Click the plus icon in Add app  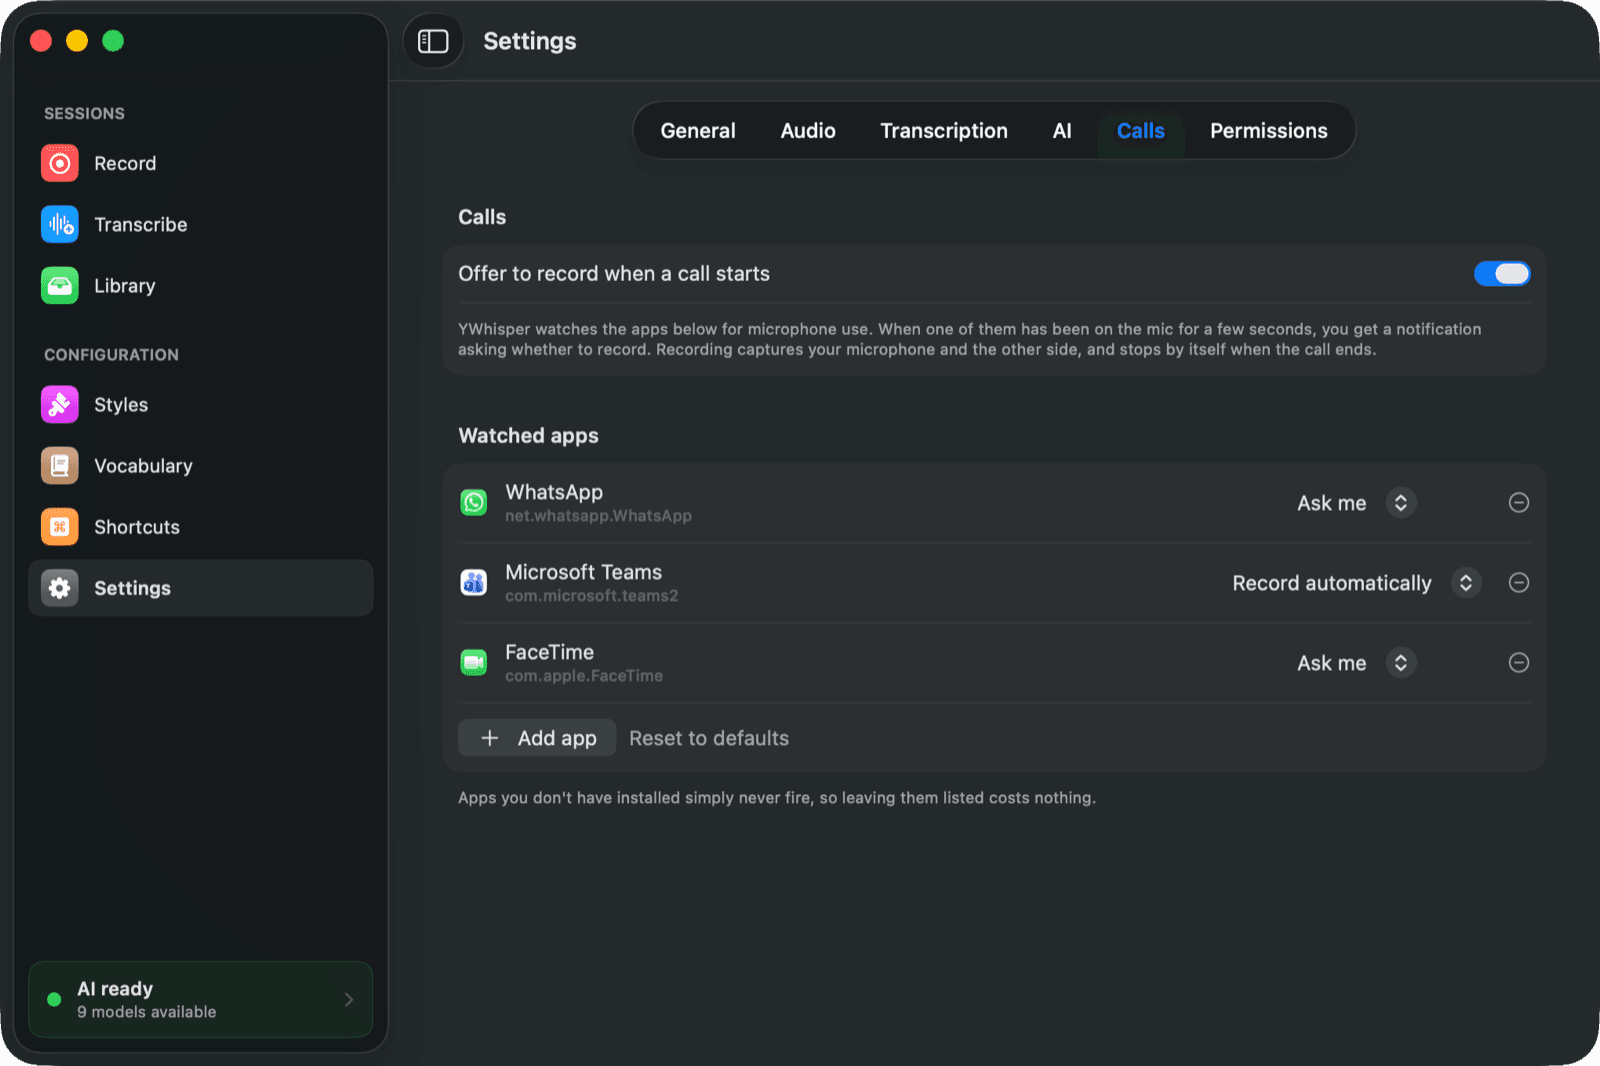point(489,738)
